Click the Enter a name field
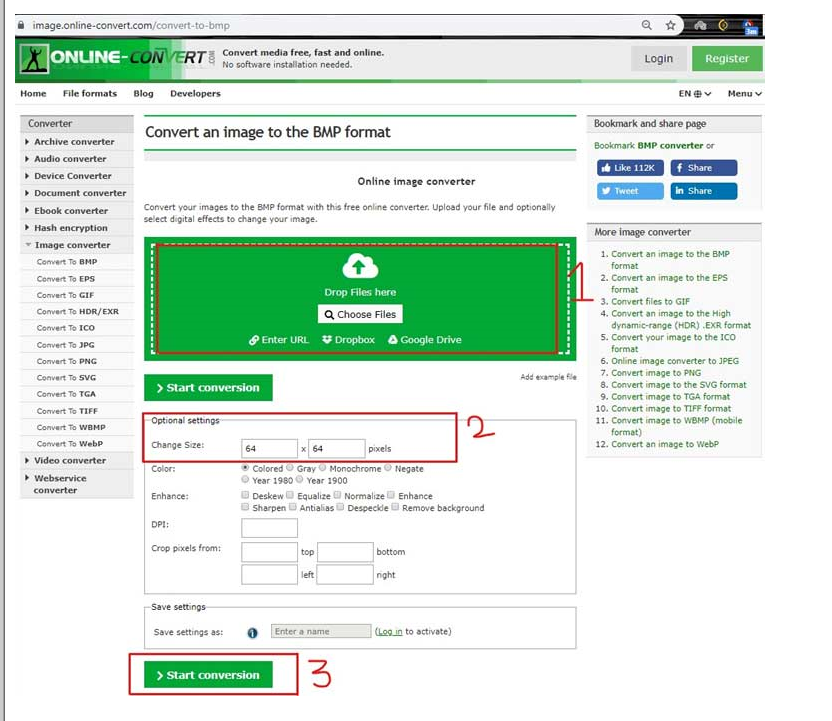 [320, 631]
